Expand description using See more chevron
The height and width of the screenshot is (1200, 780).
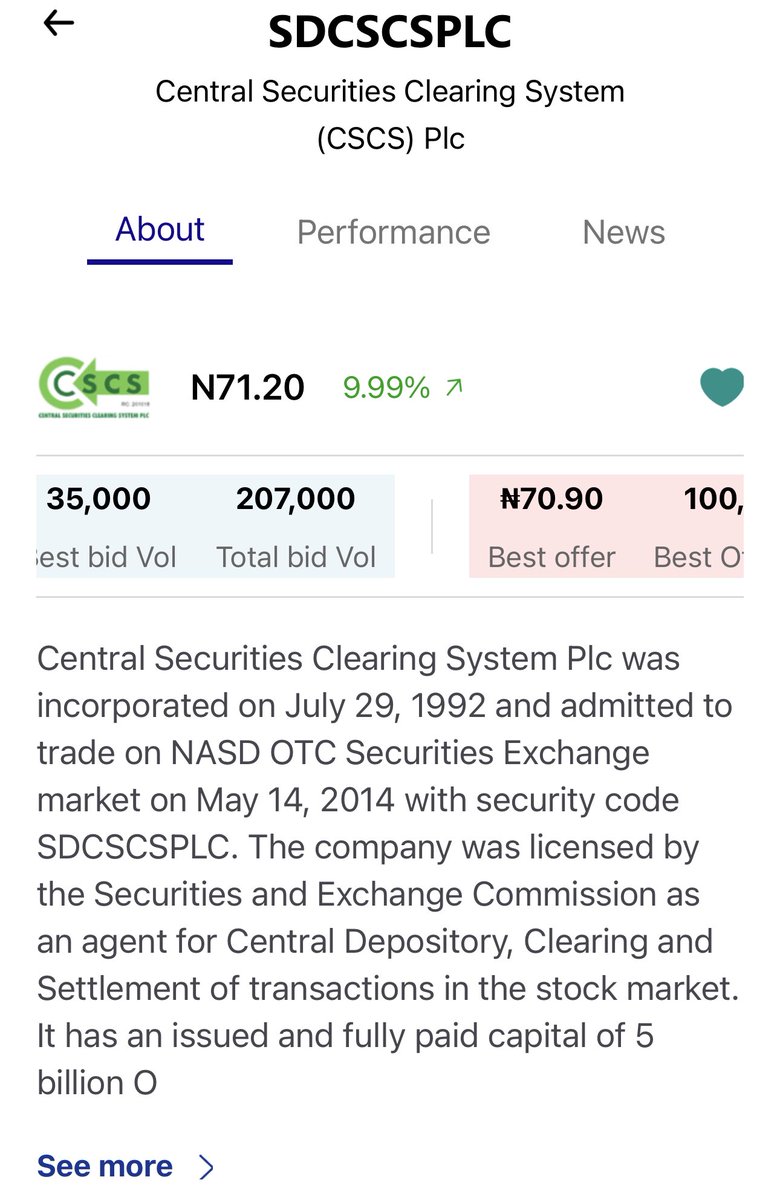click(207, 1167)
